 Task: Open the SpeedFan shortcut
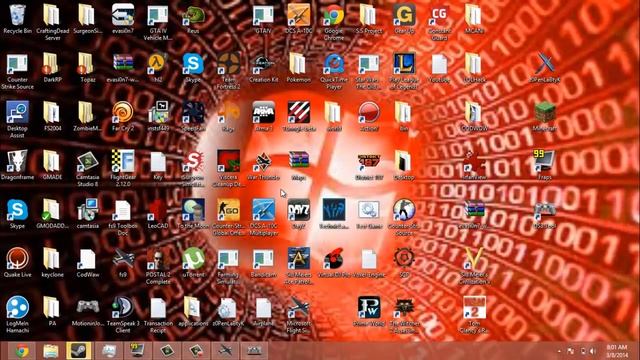click(x=193, y=116)
